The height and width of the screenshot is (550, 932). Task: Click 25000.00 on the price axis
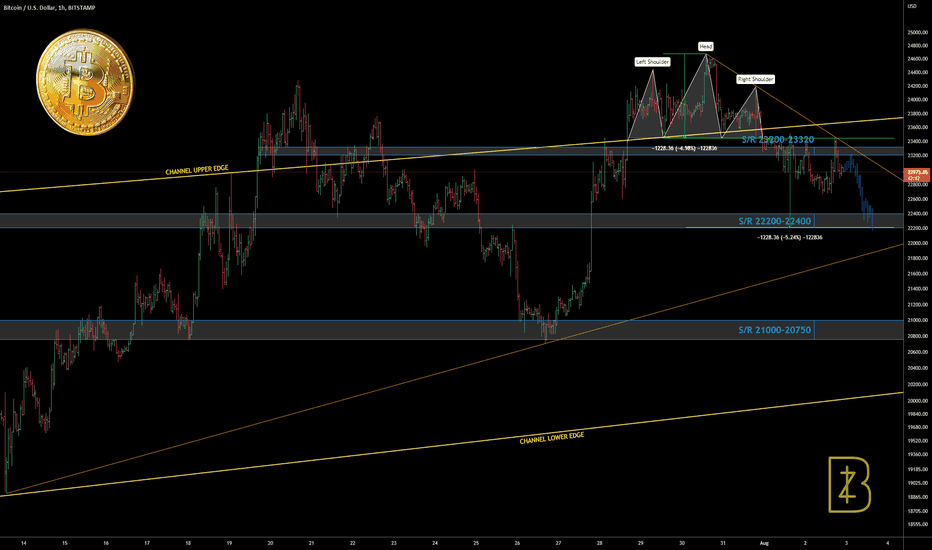918,32
